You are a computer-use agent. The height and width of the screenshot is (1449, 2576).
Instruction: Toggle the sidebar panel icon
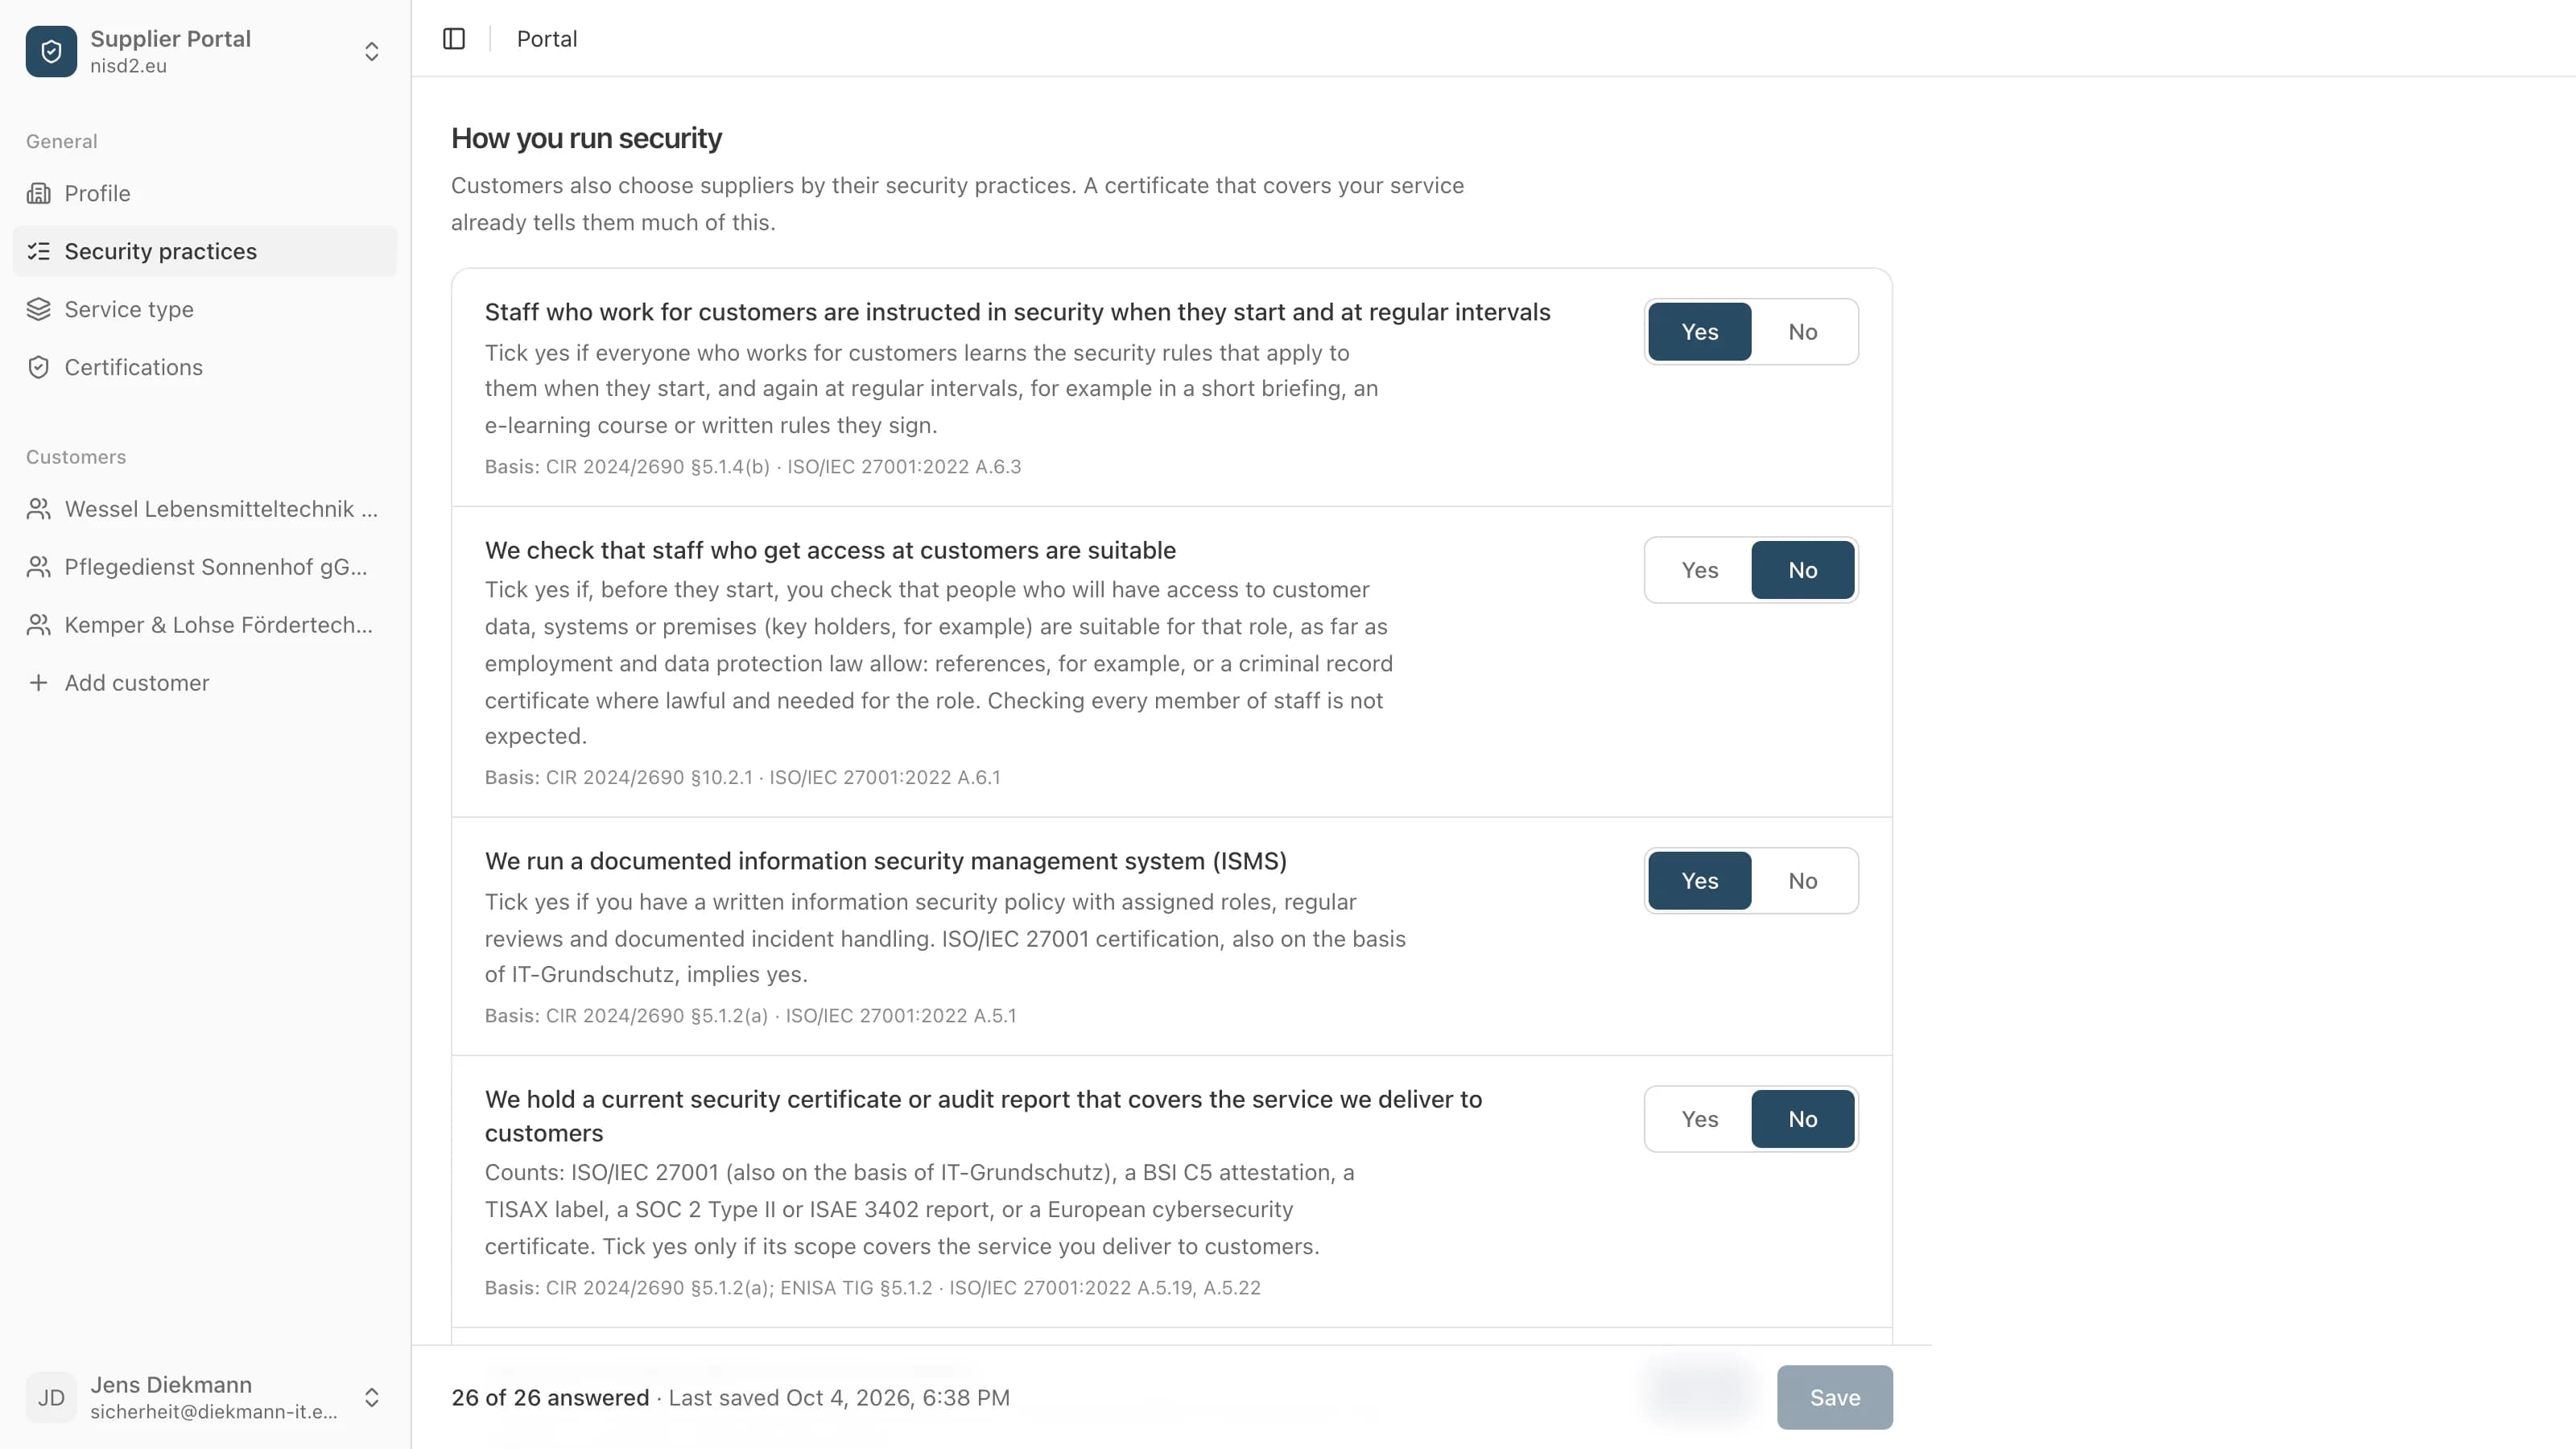pos(454,39)
